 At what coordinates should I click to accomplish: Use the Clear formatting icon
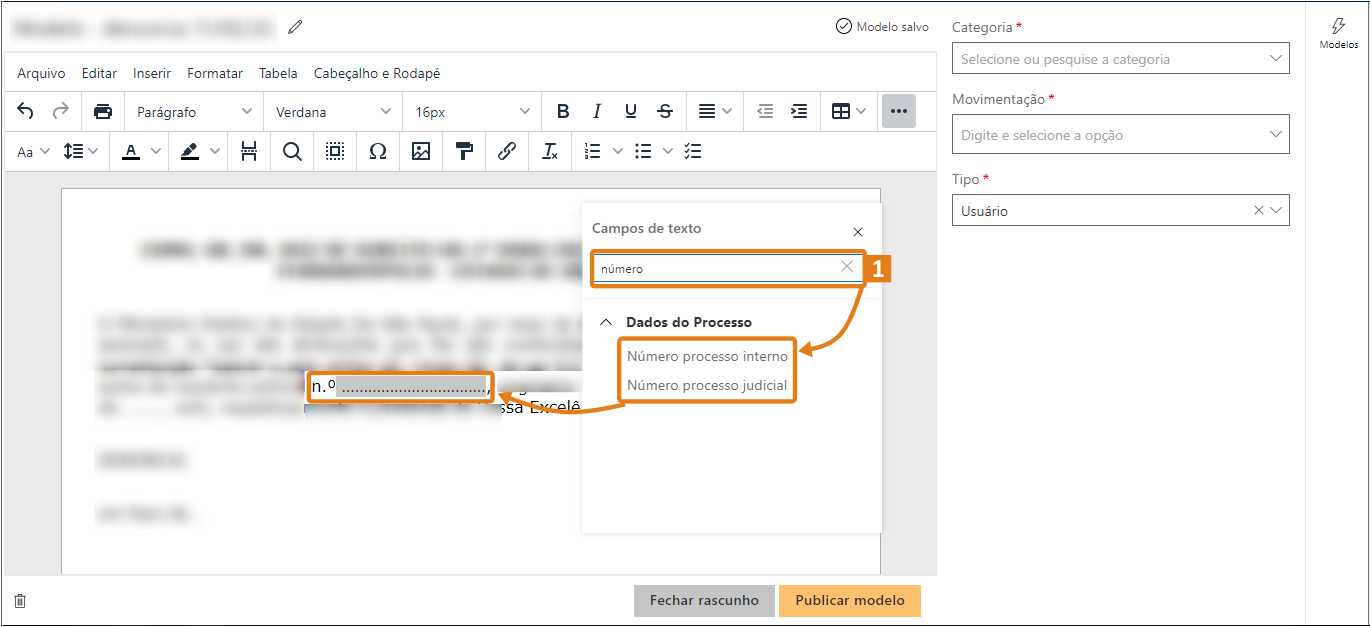tap(549, 151)
